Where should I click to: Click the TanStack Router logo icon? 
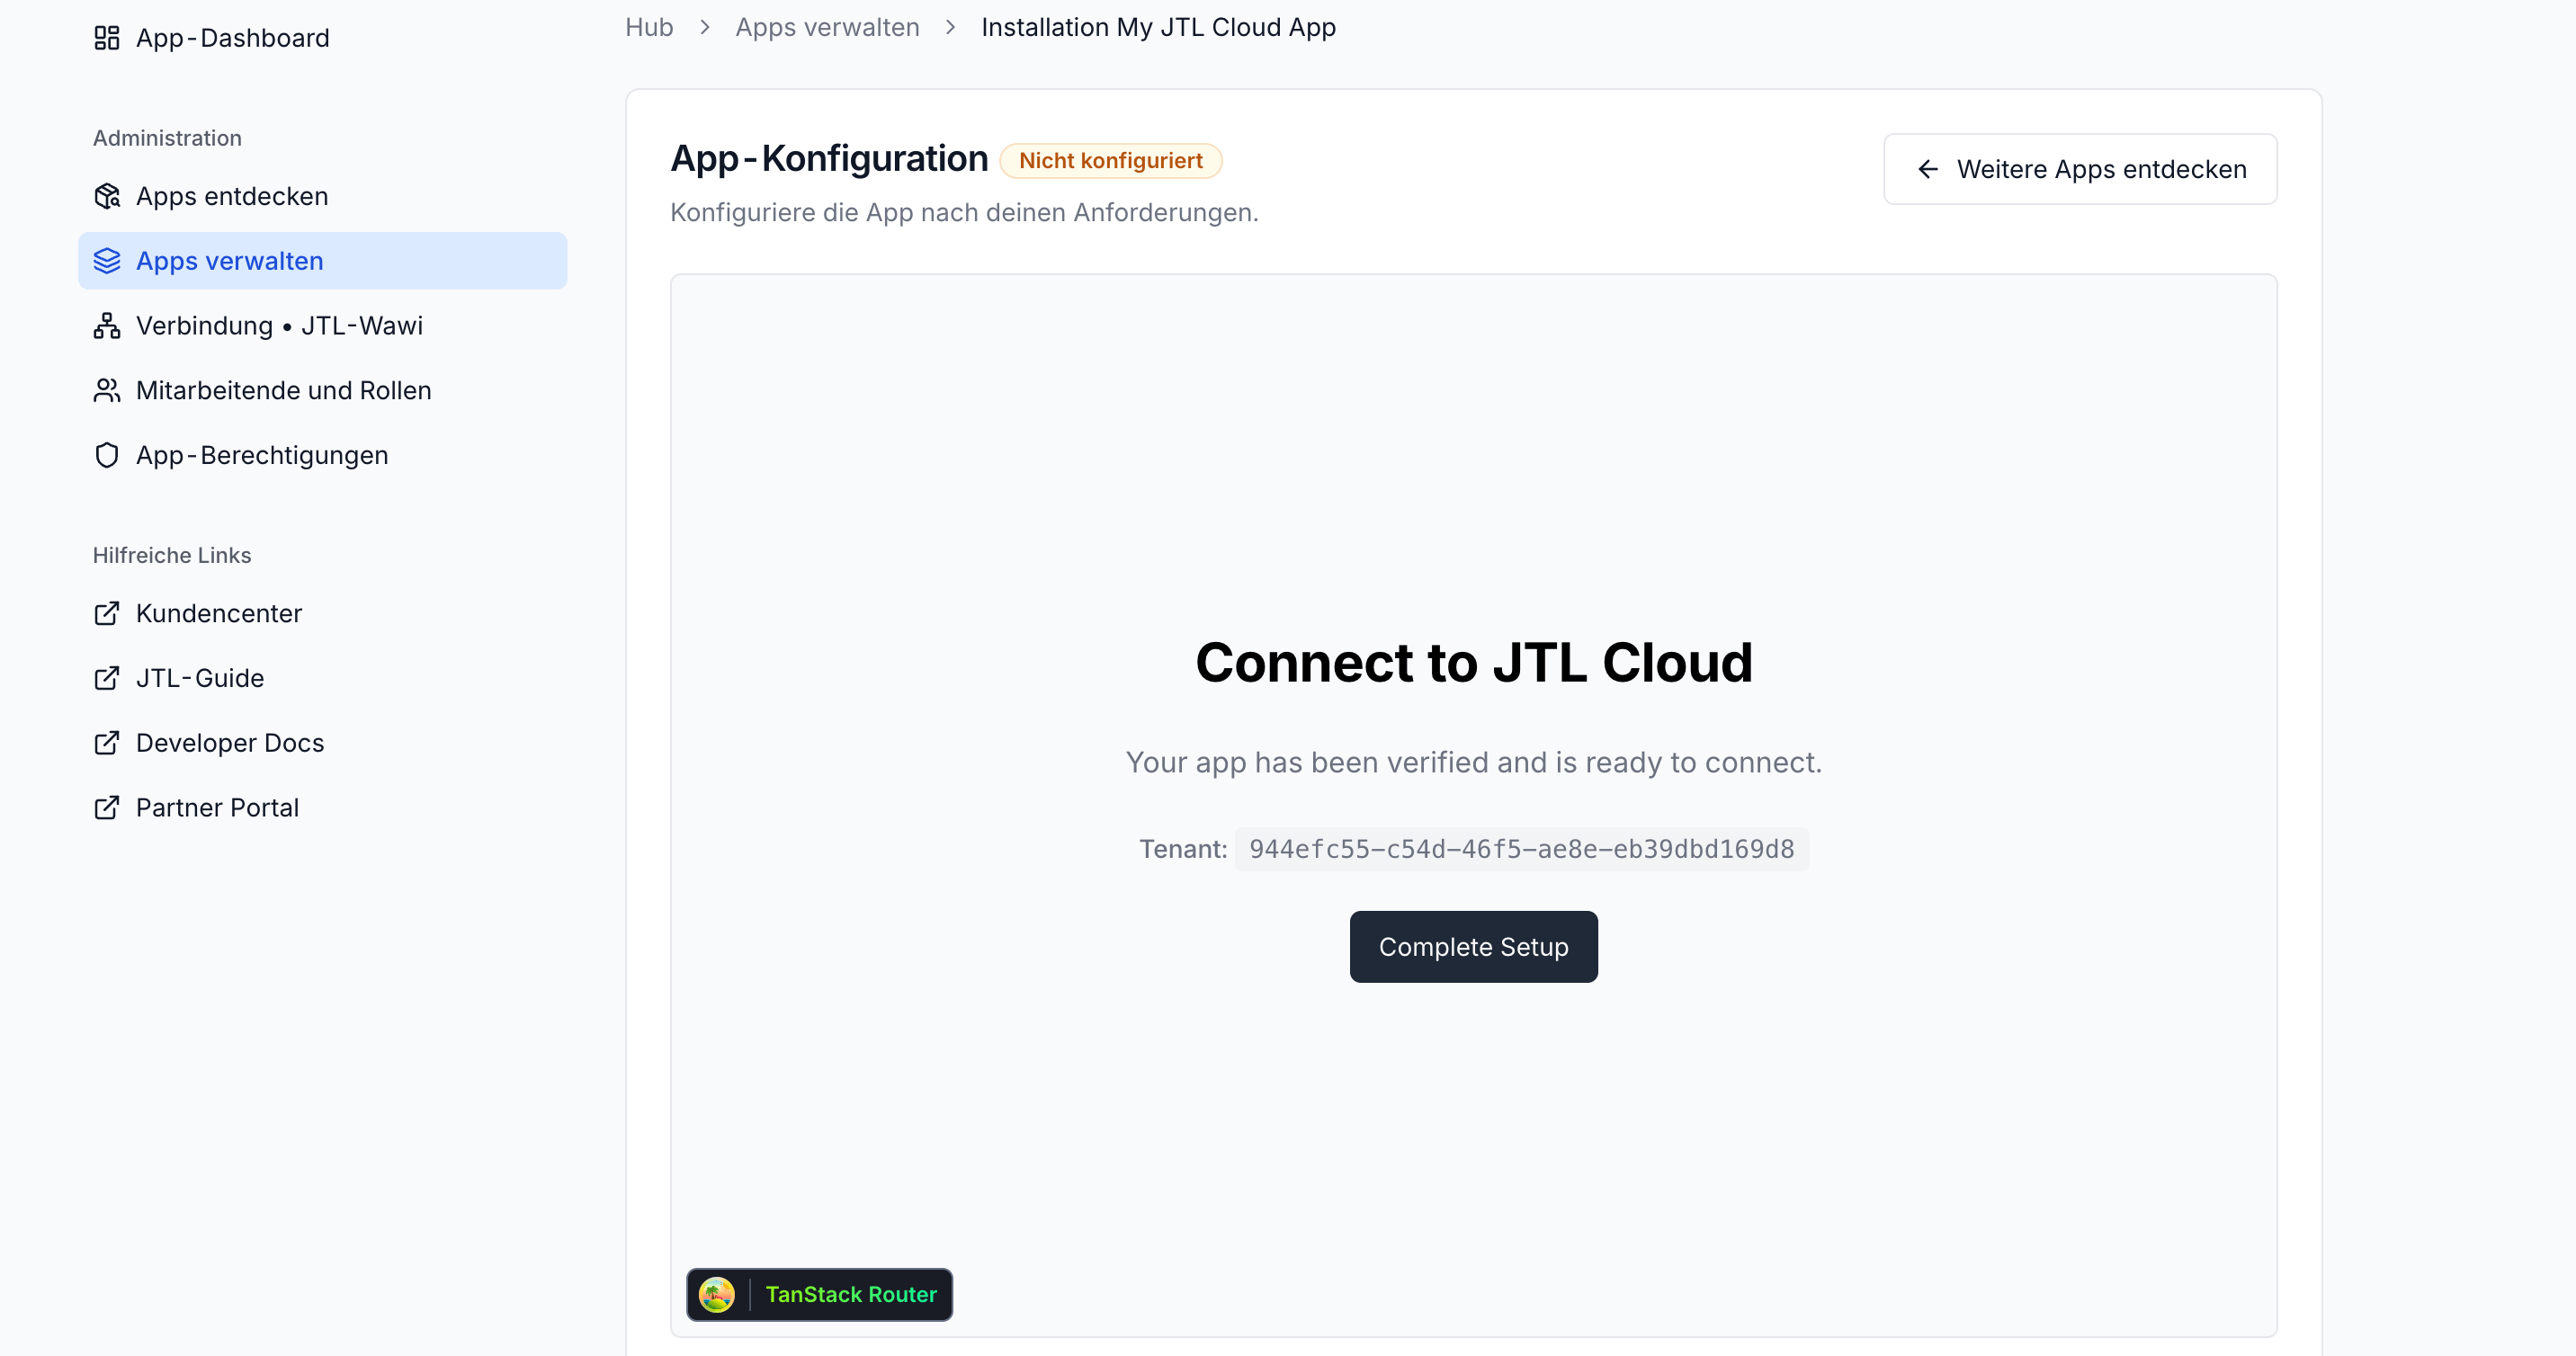coord(717,1295)
